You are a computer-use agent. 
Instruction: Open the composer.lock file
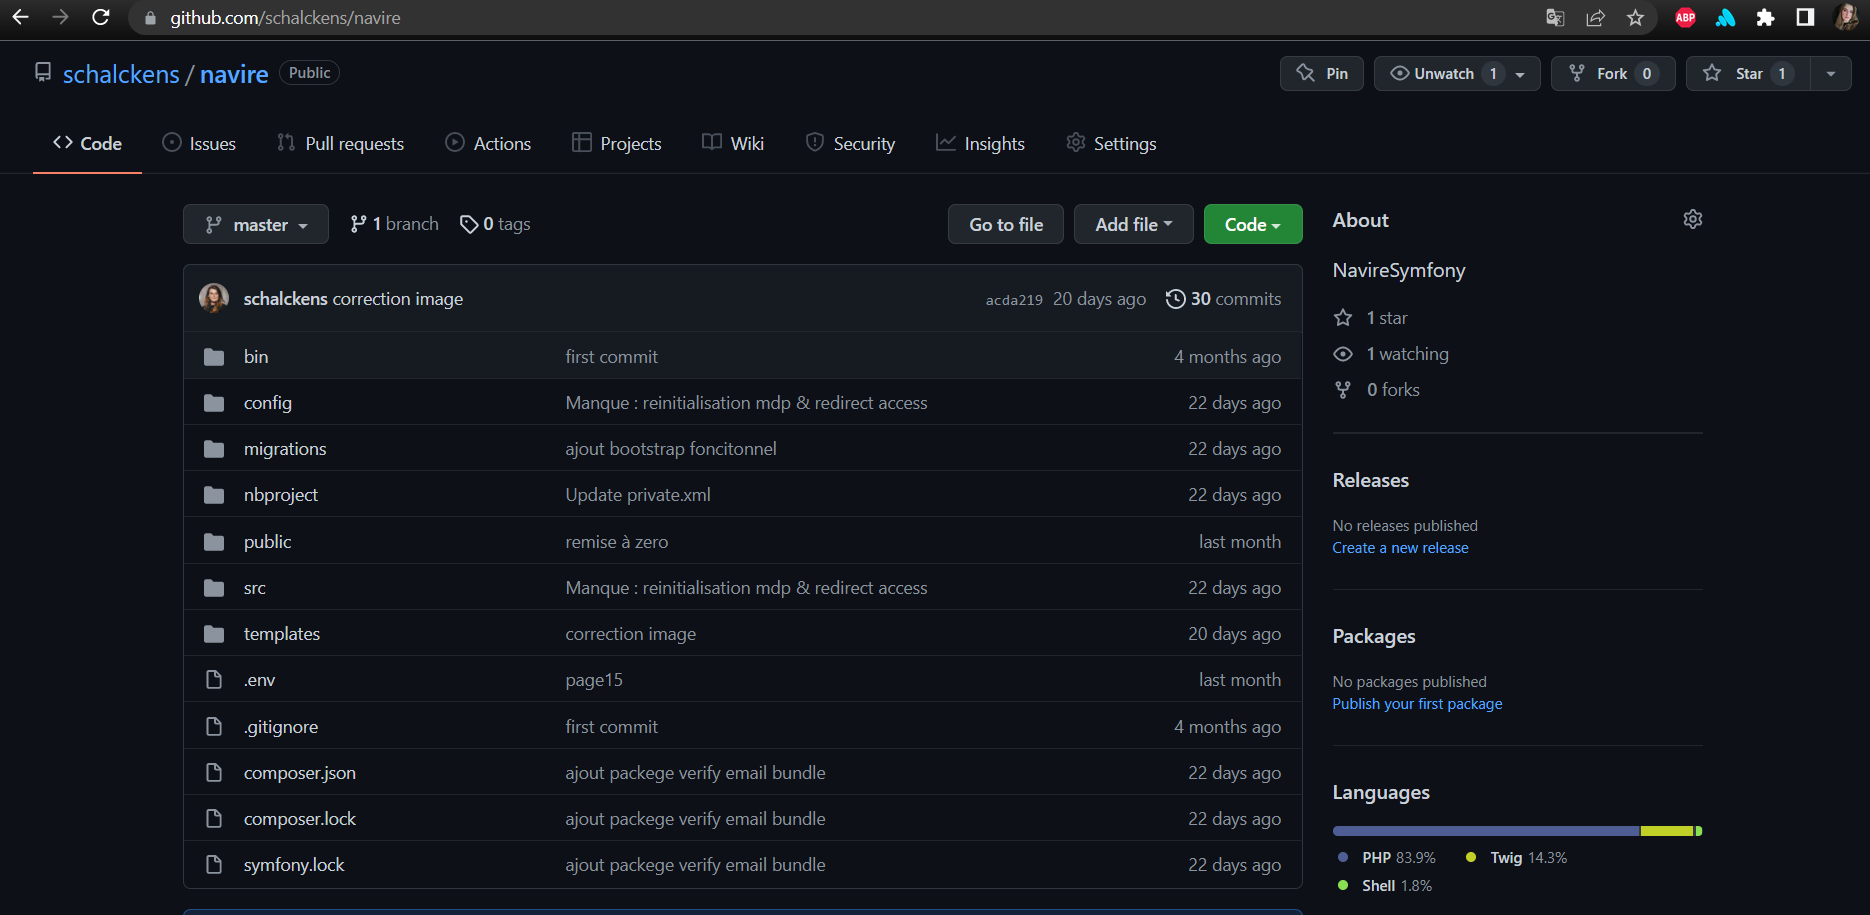coord(300,819)
